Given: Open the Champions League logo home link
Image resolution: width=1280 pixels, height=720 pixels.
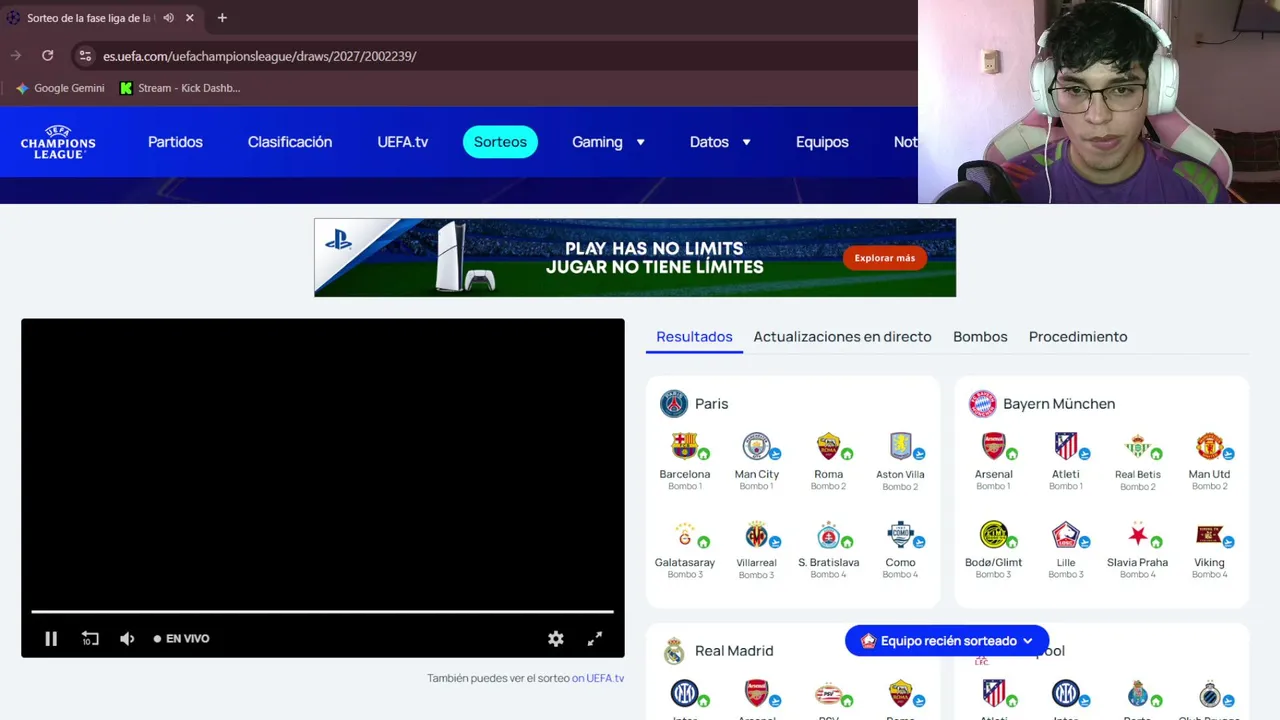Looking at the screenshot, I should (x=58, y=142).
